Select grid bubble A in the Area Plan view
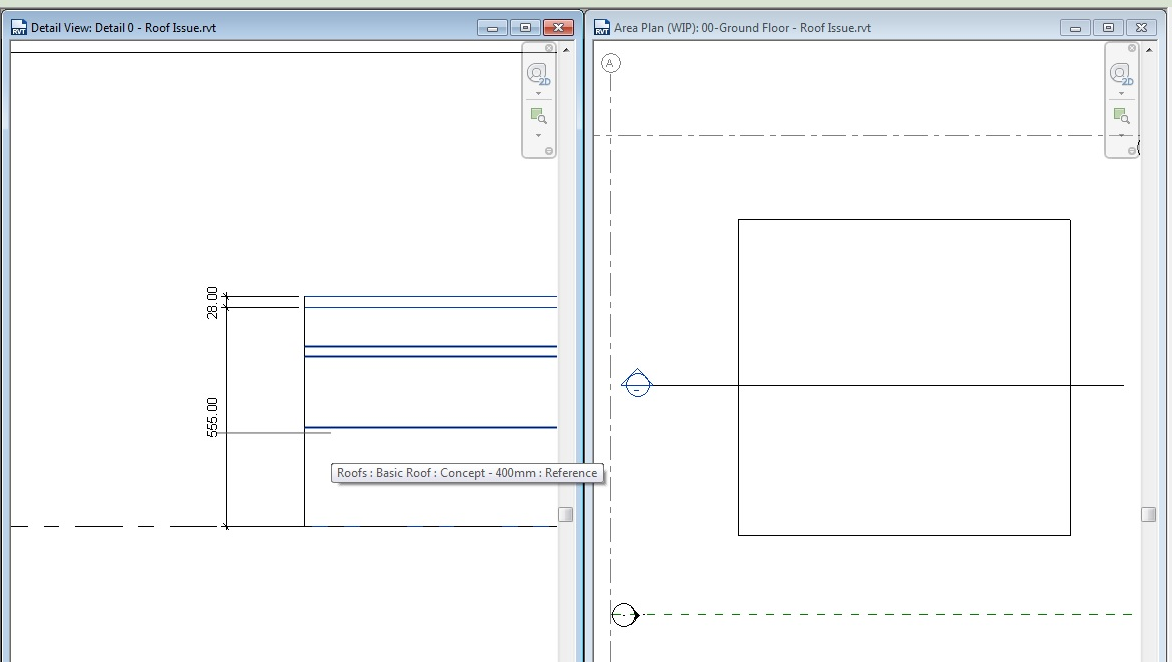The image size is (1172, 662). [x=611, y=62]
